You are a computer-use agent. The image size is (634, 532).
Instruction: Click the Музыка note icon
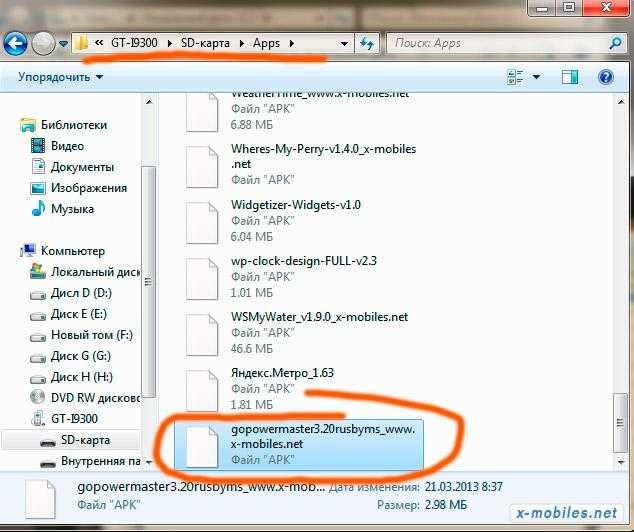pyautogui.click(x=38, y=209)
